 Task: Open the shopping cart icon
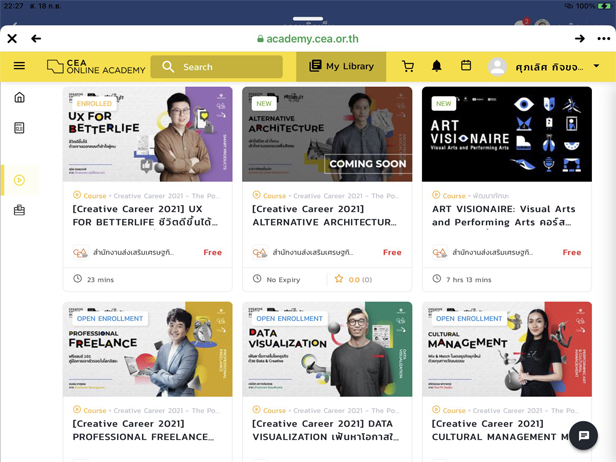coord(408,66)
